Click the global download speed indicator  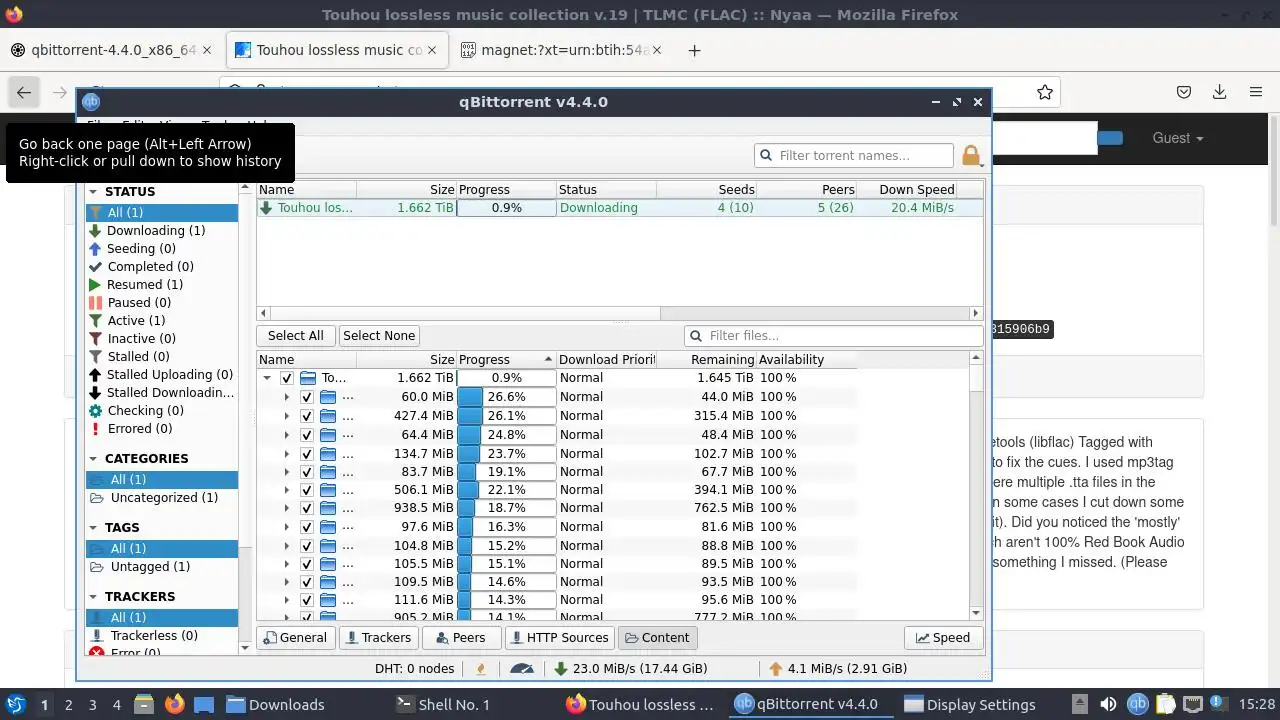pos(630,668)
